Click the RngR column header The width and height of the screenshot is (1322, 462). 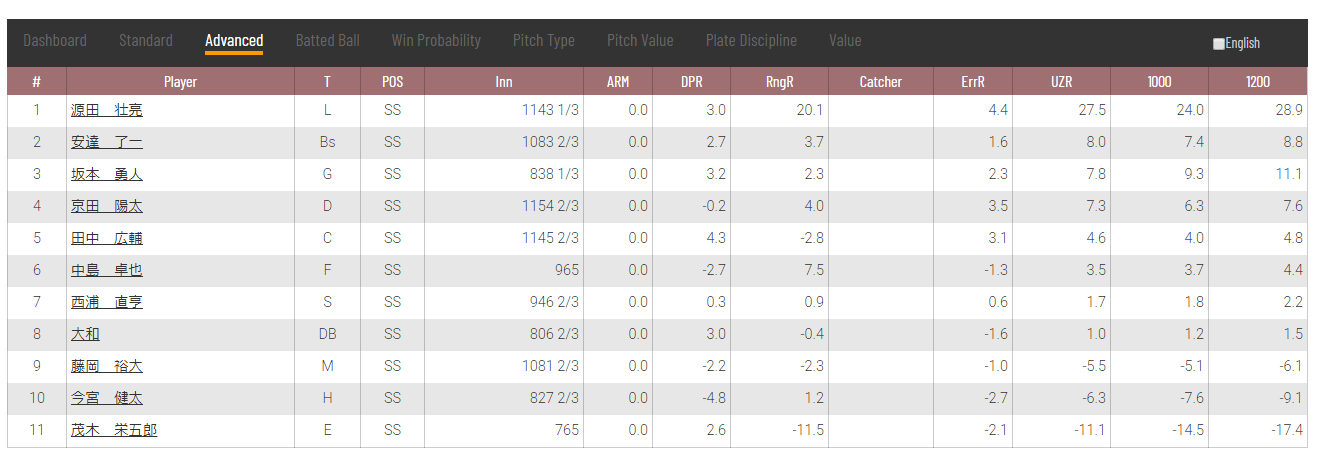tap(780, 82)
